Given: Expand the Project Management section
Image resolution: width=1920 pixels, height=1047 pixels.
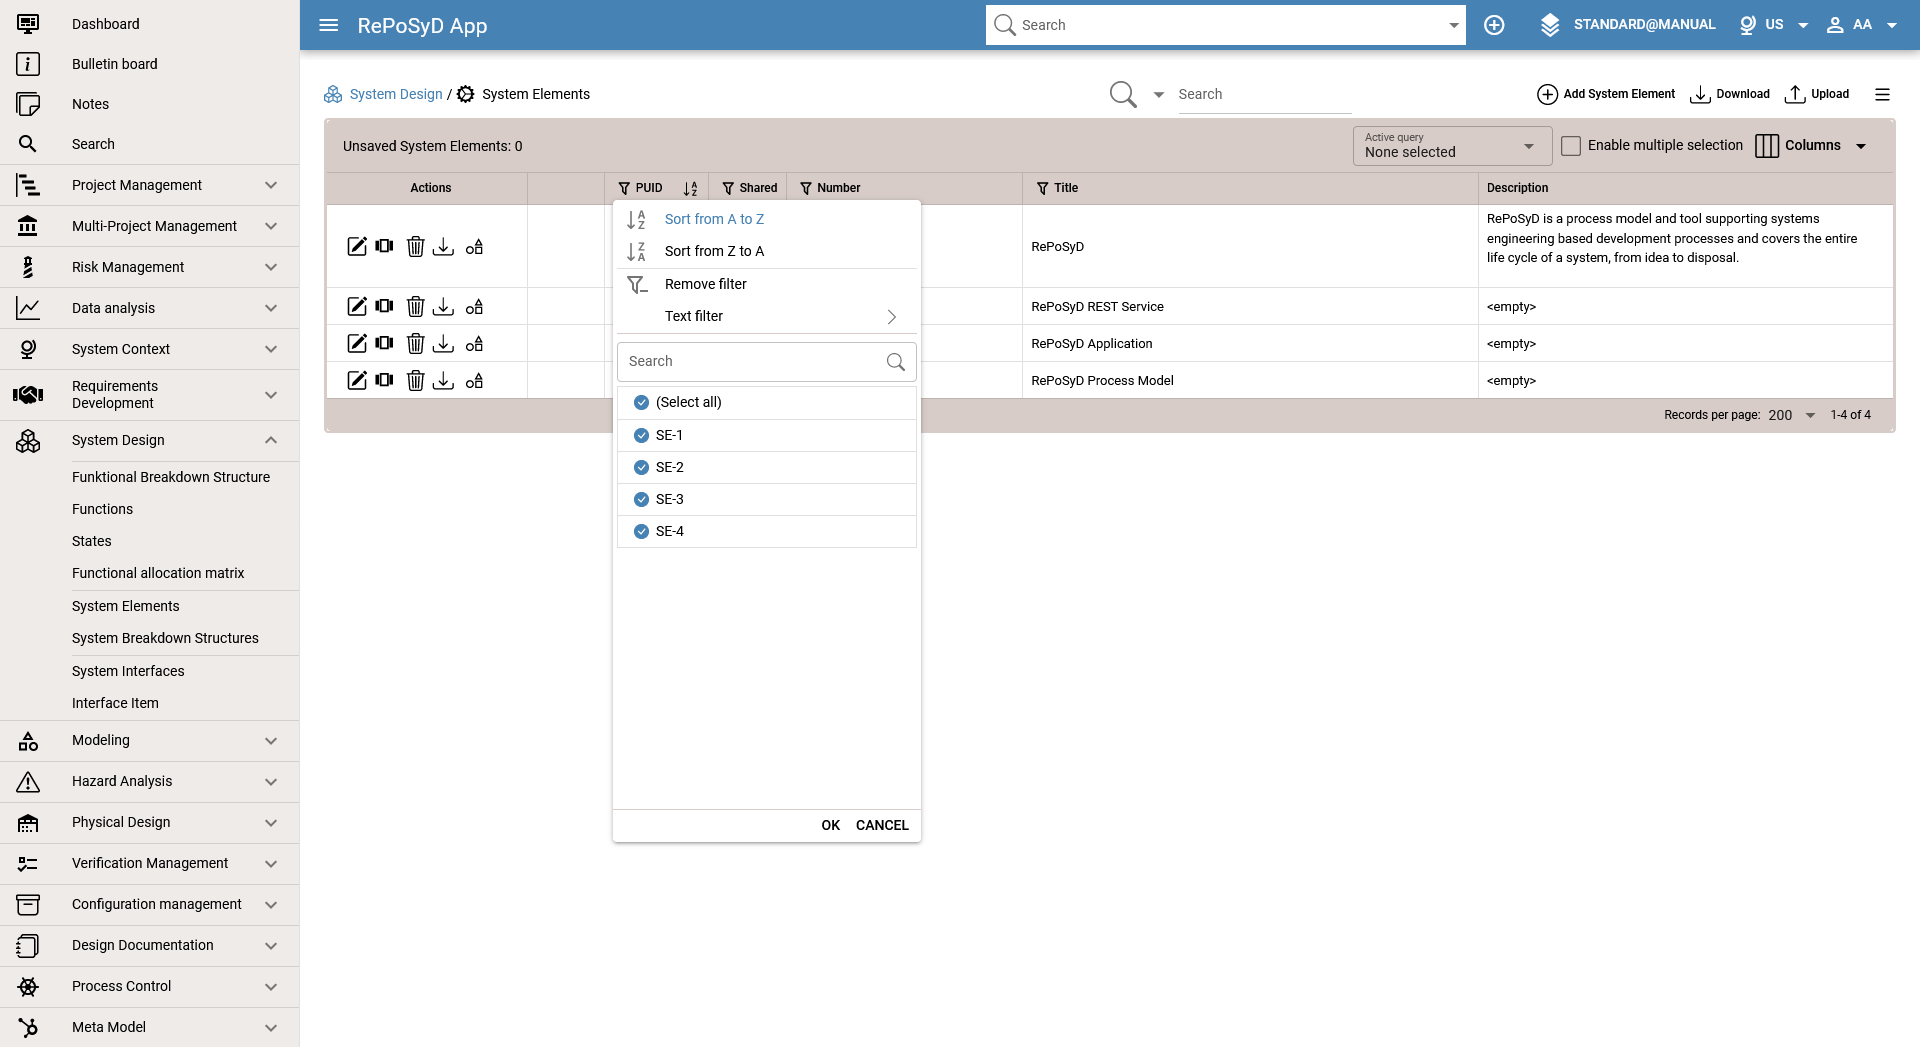Looking at the screenshot, I should point(271,185).
